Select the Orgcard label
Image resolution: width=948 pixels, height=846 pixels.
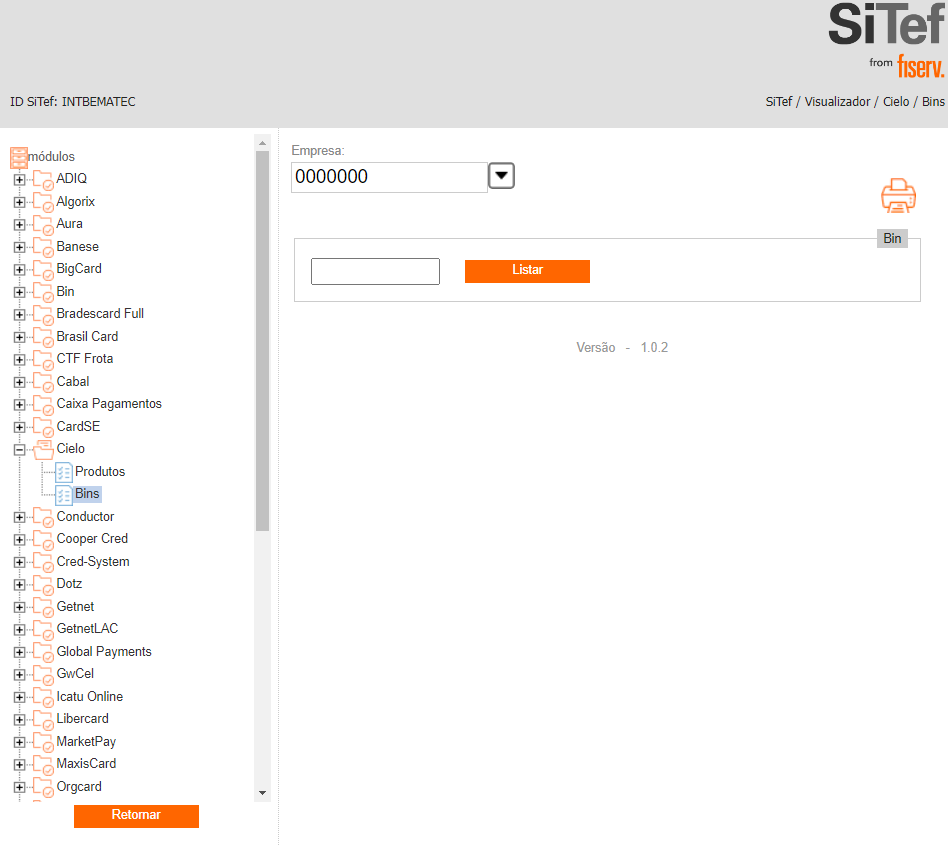[79, 787]
